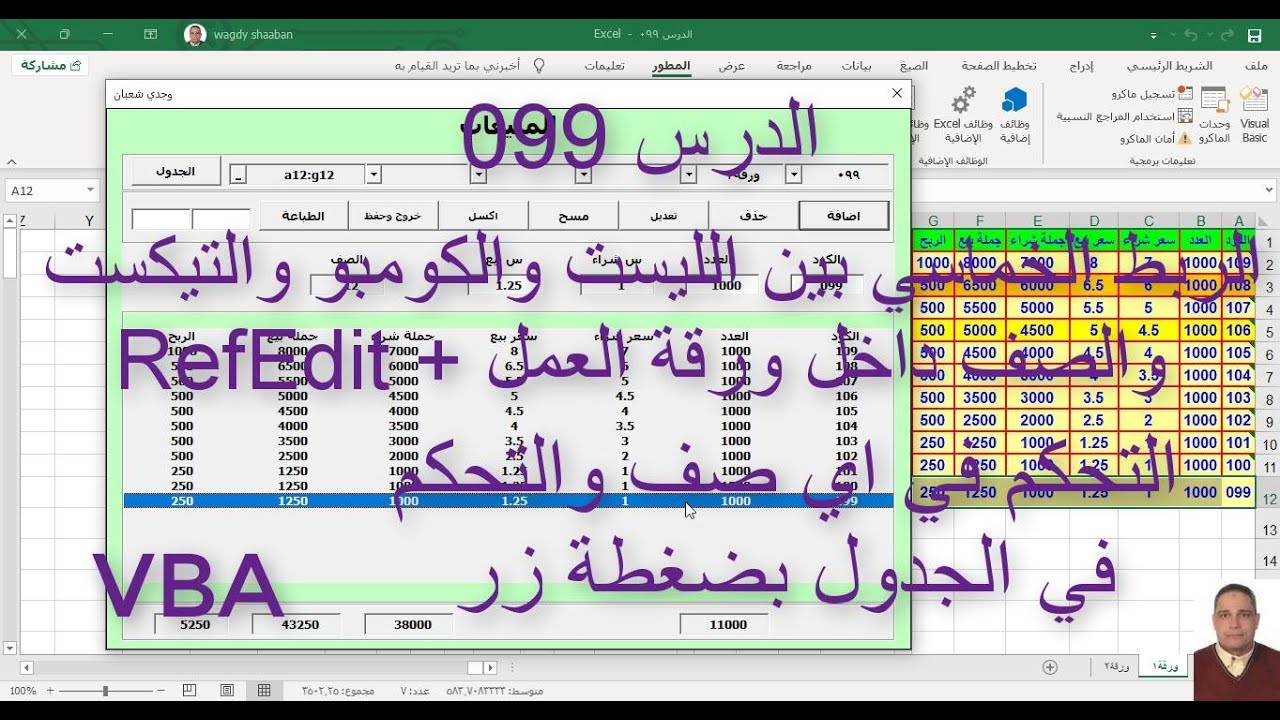
Task: Open the Help (تعليمات) tab
Action: 605,66
